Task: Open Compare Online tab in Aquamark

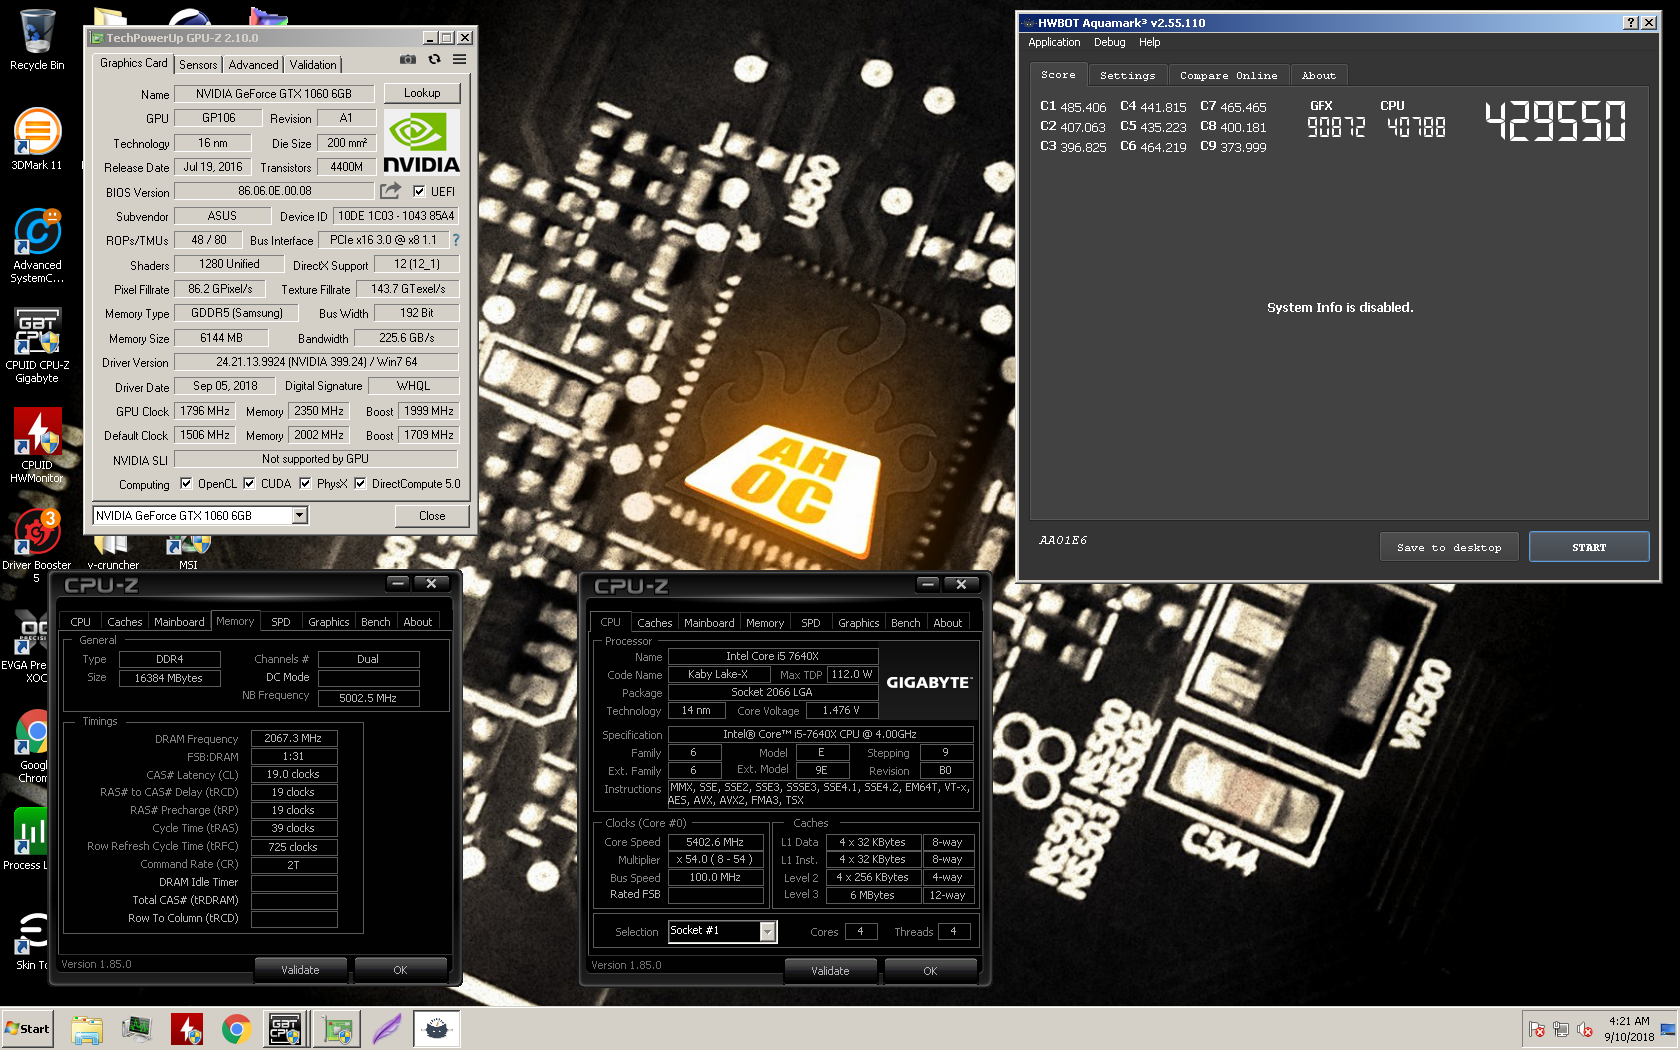Action: [x=1228, y=75]
